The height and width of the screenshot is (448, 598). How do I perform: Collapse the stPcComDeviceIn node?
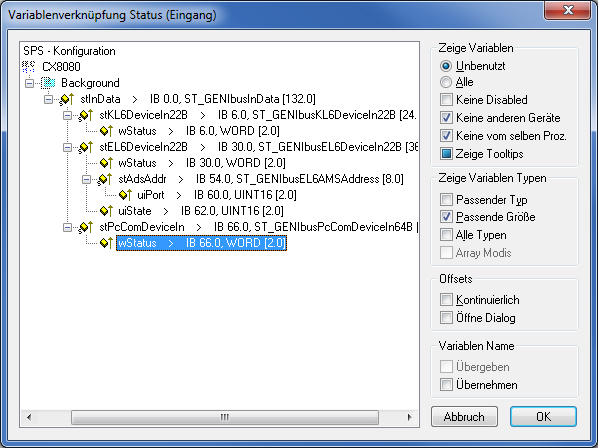pos(68,227)
